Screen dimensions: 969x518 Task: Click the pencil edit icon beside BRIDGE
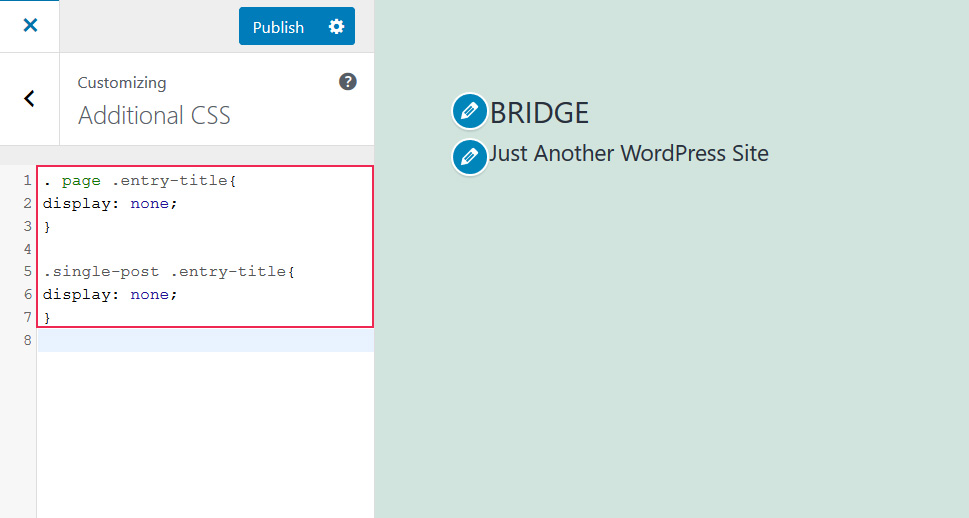tap(469, 112)
